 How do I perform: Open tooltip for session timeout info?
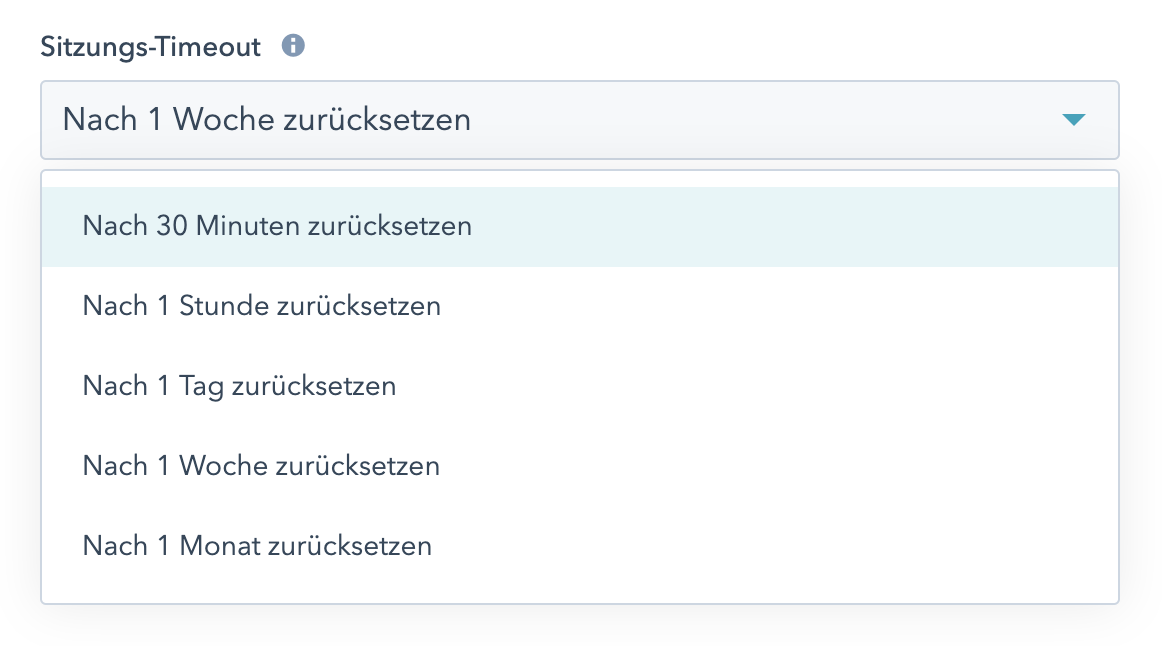293,46
